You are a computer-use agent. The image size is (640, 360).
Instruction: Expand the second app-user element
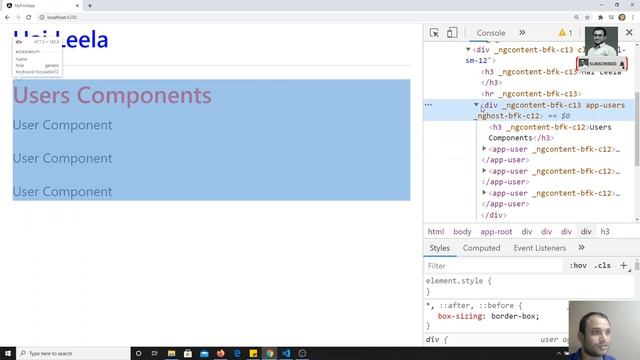click(484, 171)
